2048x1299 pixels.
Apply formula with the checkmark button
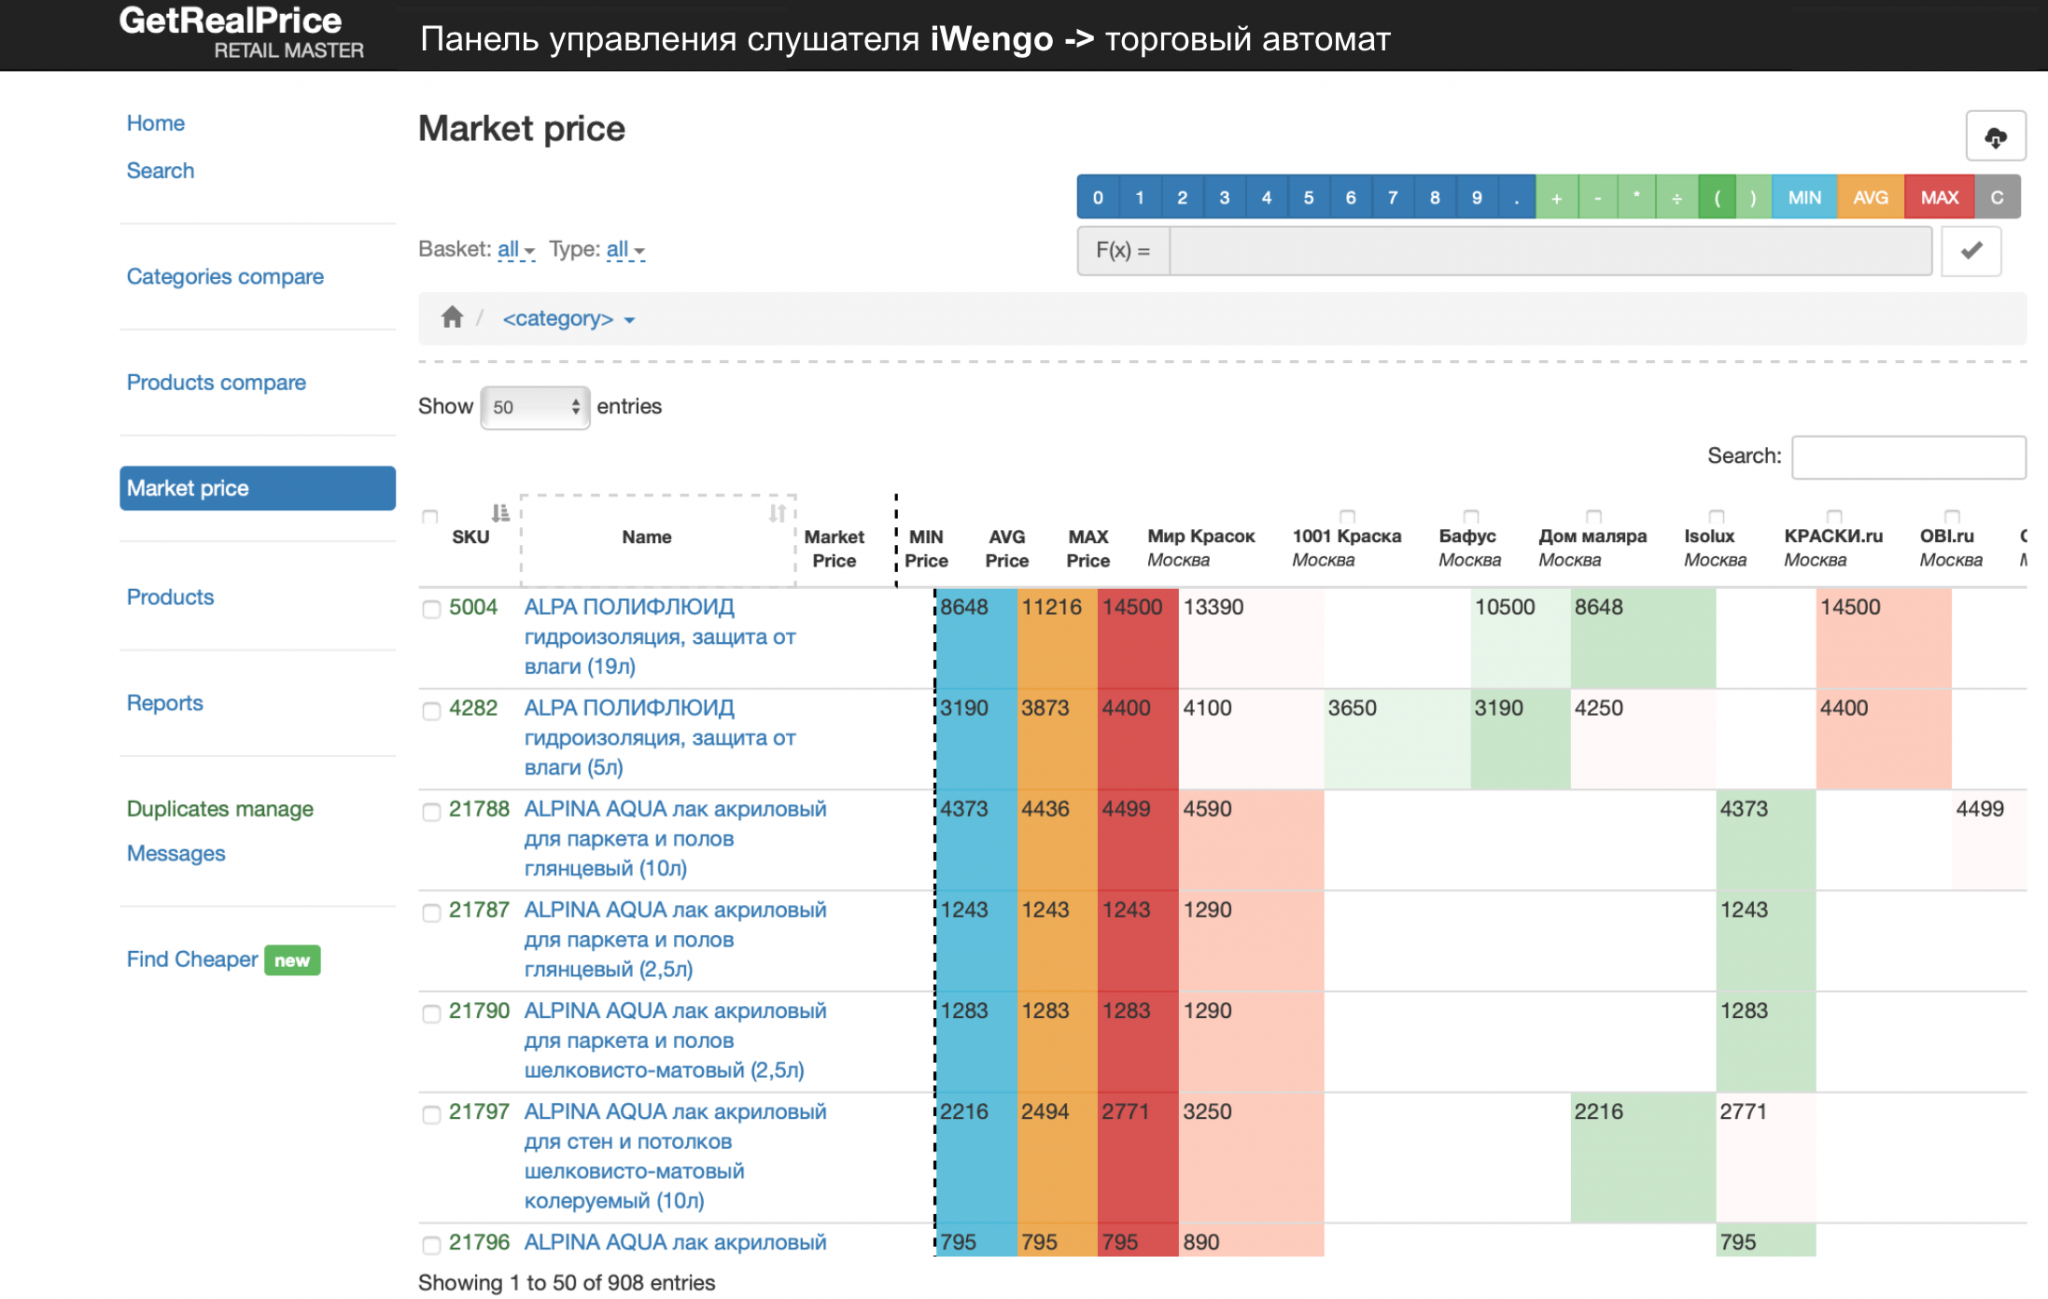(x=1971, y=250)
